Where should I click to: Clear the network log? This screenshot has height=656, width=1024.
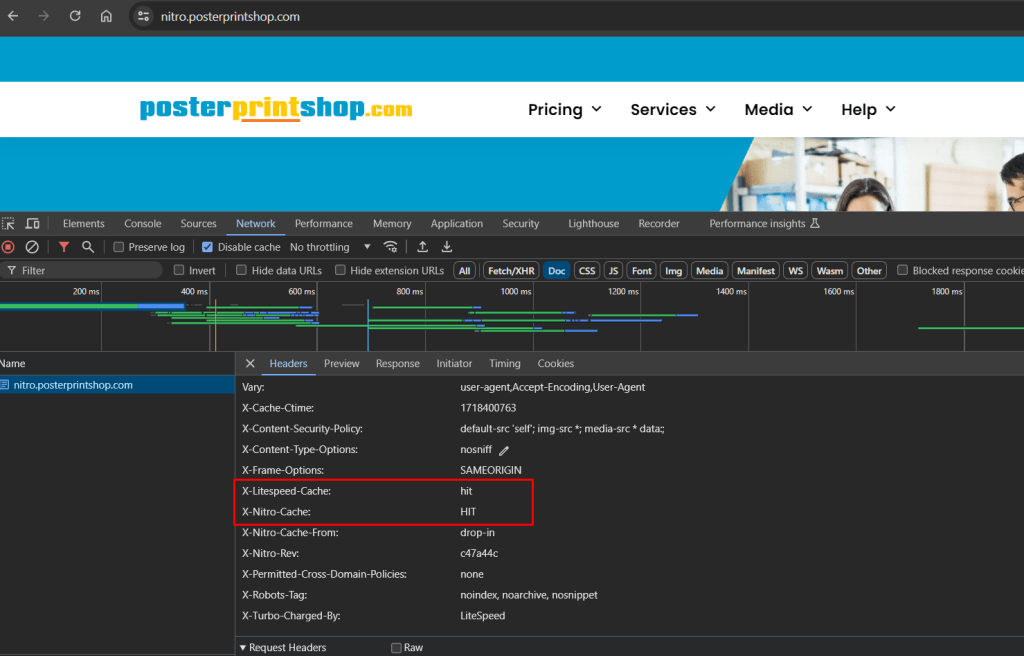pos(32,247)
